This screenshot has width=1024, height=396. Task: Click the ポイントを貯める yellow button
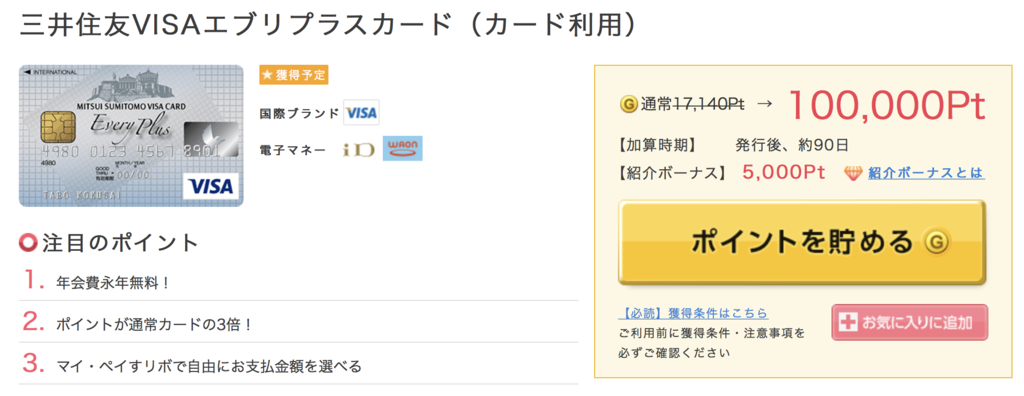click(802, 242)
